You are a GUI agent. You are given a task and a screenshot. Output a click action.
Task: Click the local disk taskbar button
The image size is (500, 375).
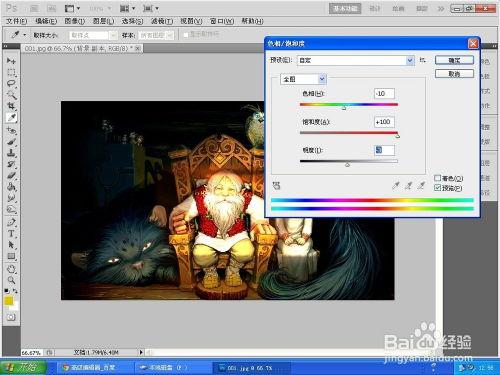click(x=172, y=368)
